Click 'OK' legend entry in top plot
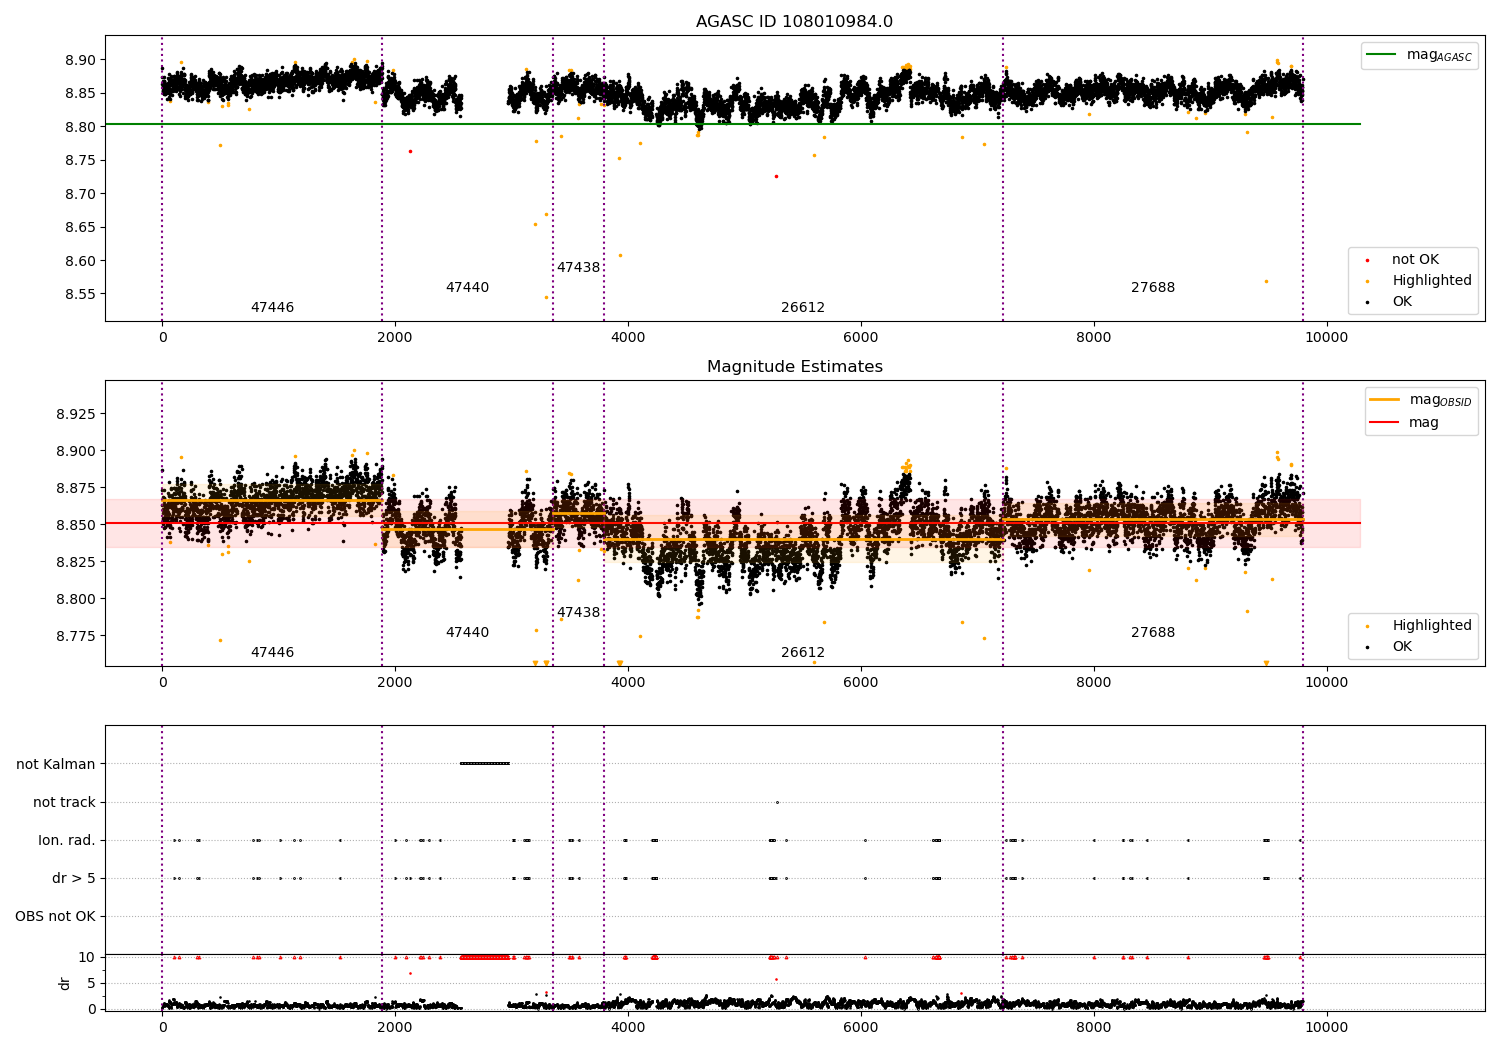This screenshot has height=1050, width=1500. 1390,302
